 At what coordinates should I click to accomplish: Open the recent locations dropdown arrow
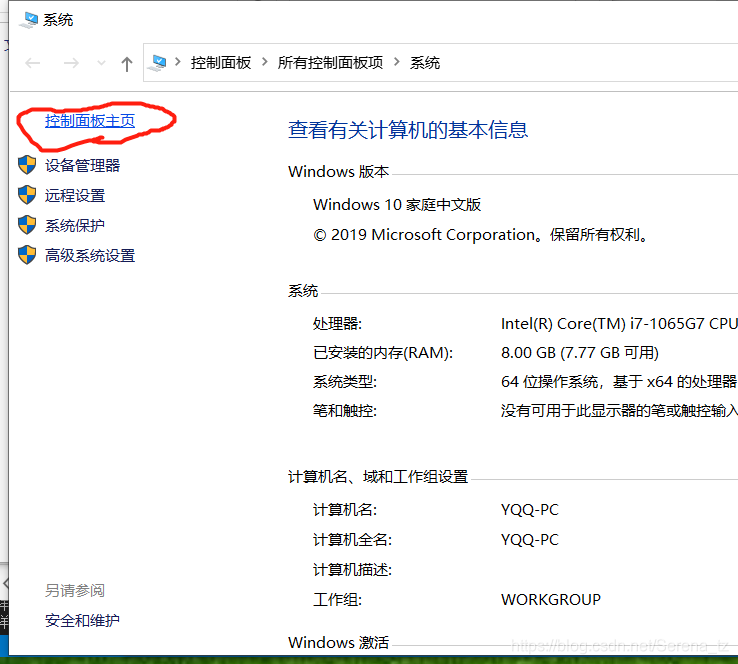point(101,63)
